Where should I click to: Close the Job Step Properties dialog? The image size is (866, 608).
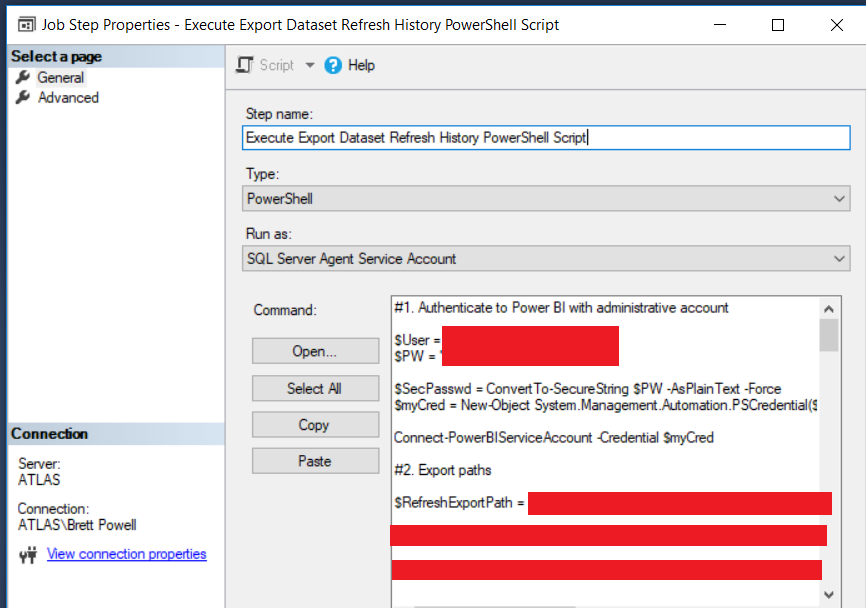pyautogui.click(x=836, y=25)
